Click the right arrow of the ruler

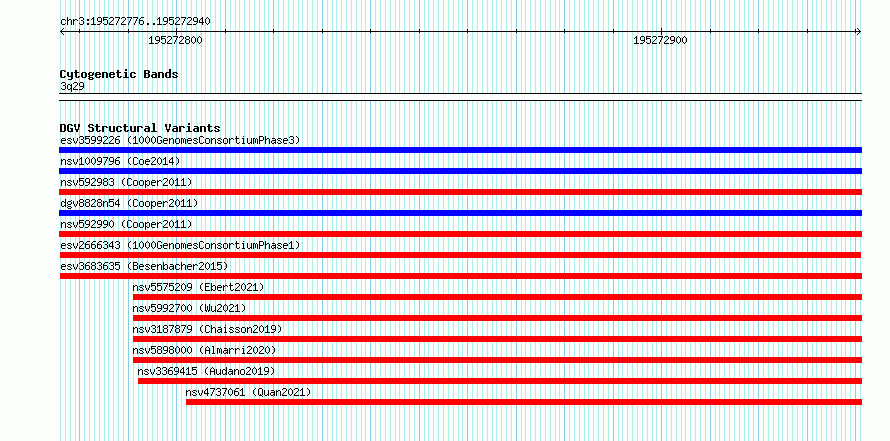click(859, 31)
